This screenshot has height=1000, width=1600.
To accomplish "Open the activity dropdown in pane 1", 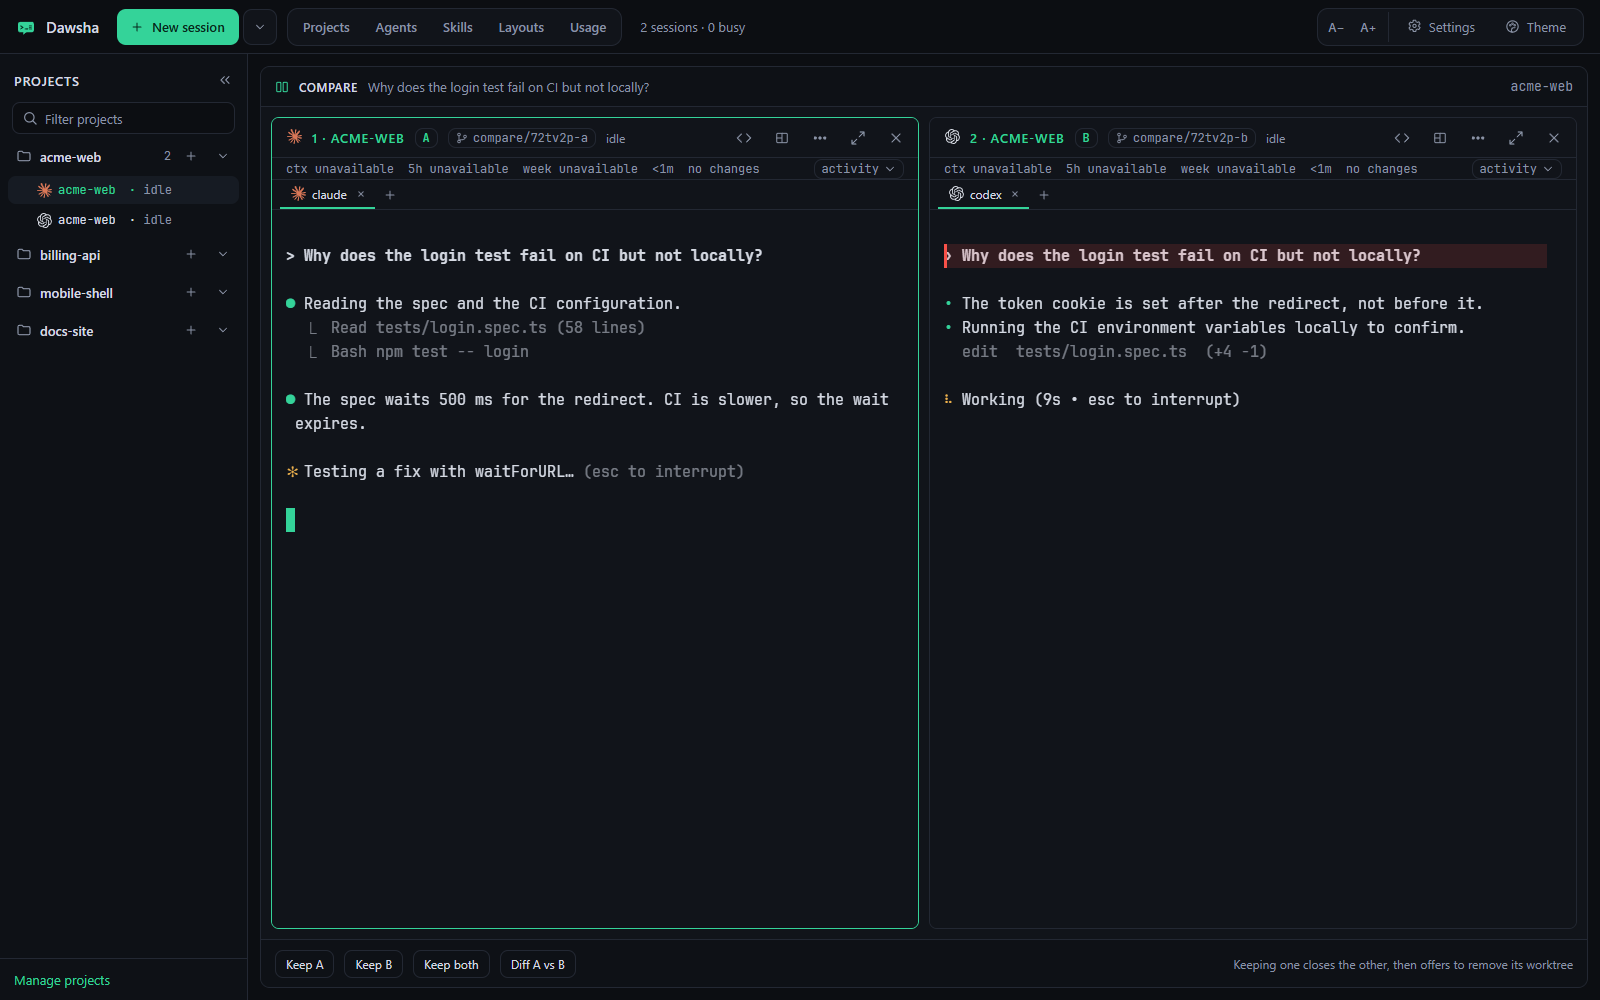I will 858,169.
